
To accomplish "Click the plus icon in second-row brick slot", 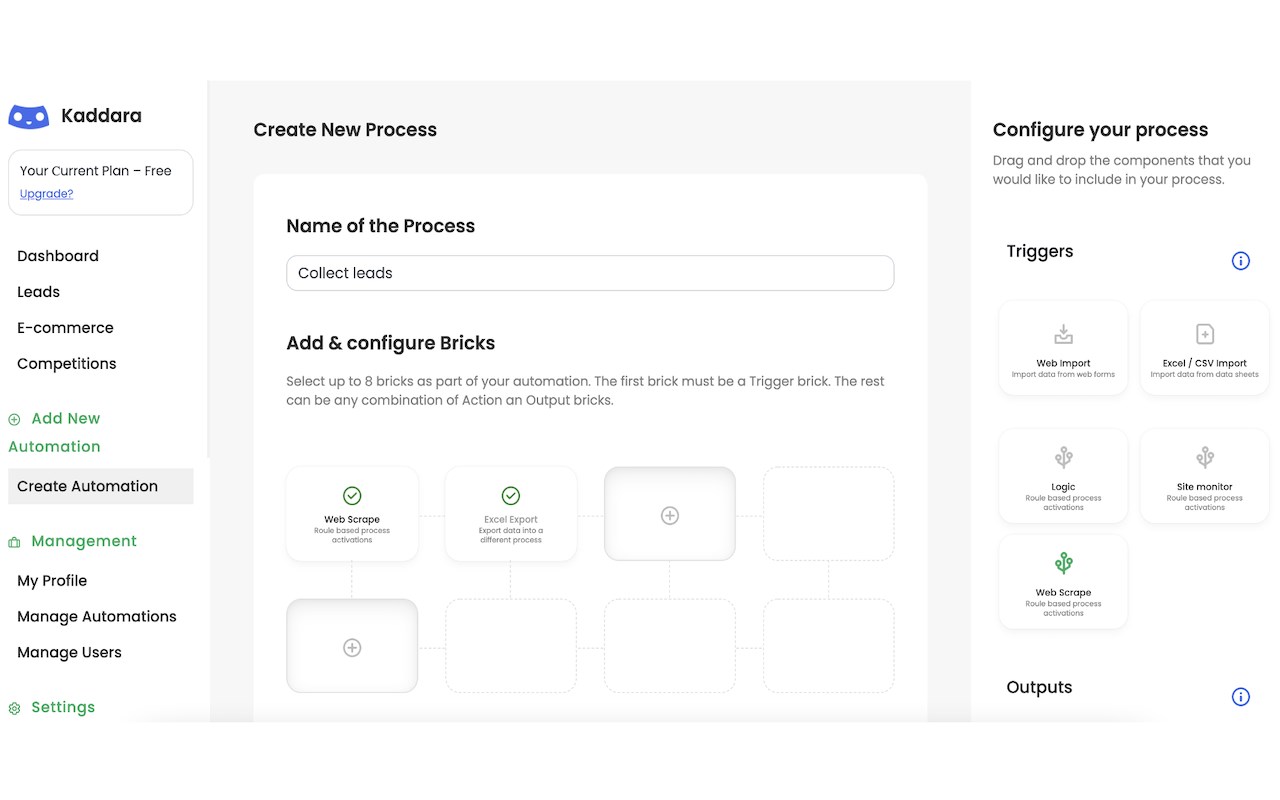I will [352, 647].
